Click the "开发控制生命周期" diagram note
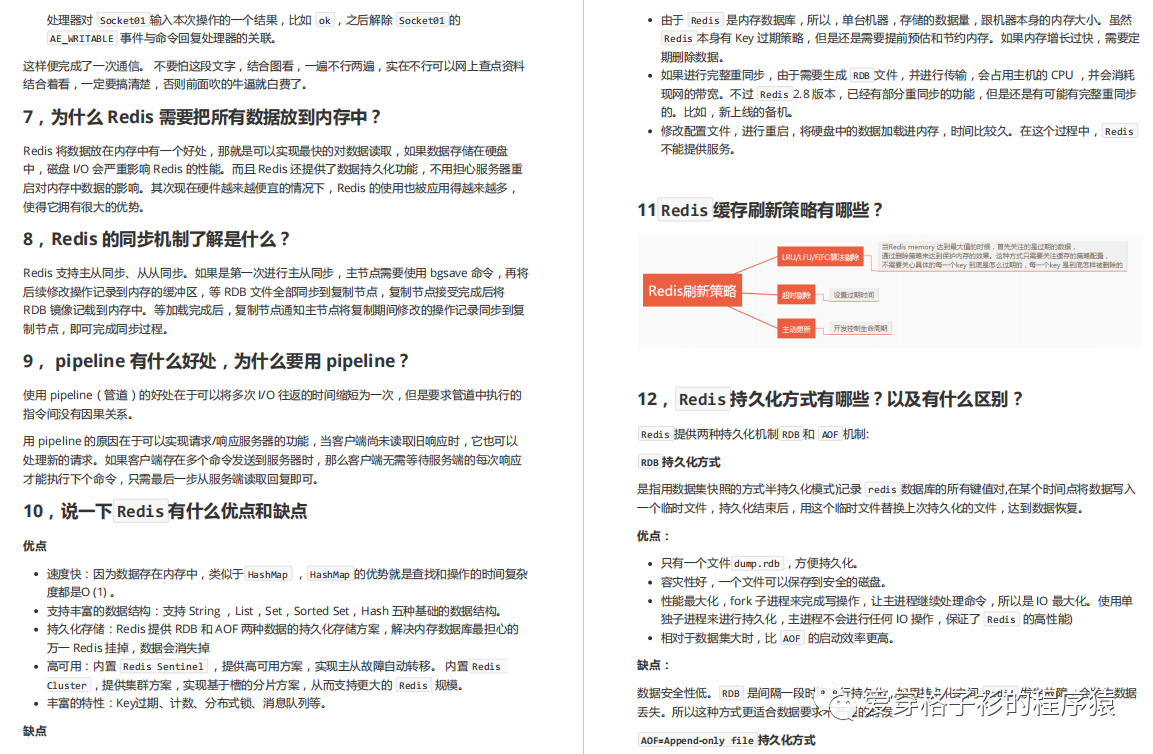1153x754 pixels. tap(860, 328)
